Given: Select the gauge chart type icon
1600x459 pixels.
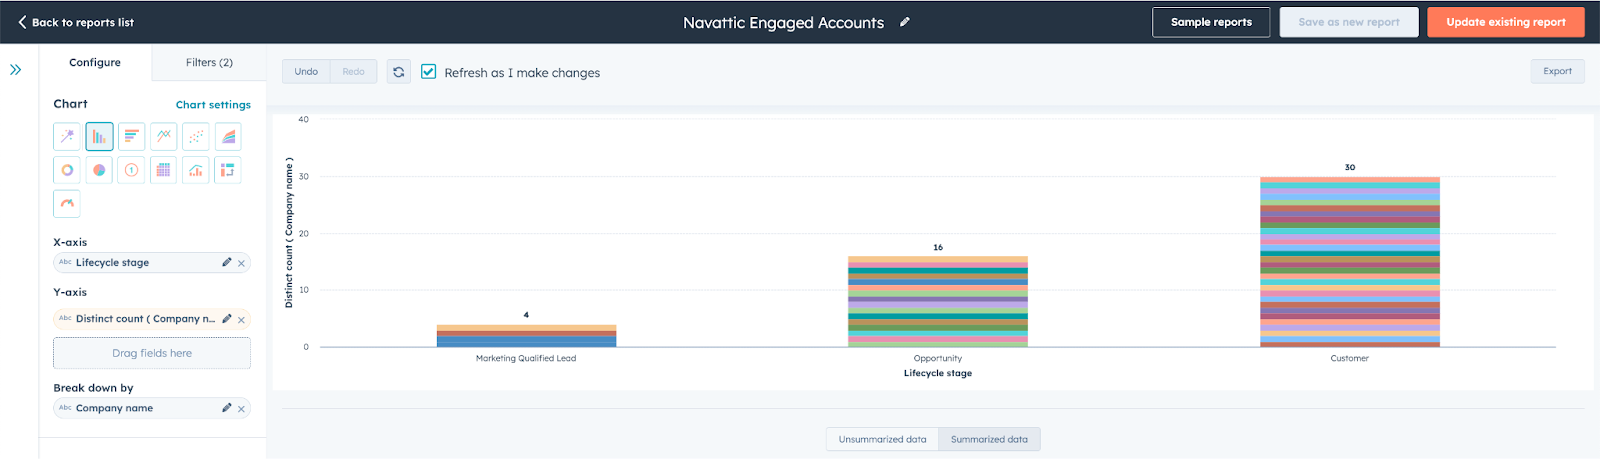Looking at the screenshot, I should [67, 203].
